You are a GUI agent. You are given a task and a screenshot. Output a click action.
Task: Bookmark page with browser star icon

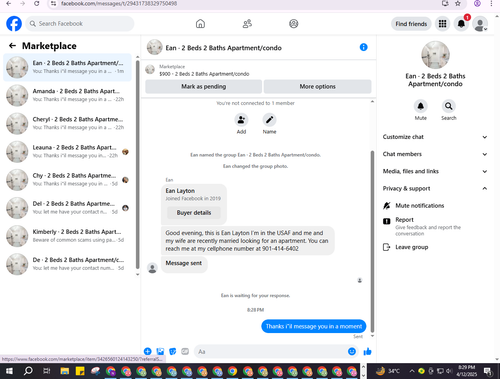[x=458, y=3]
